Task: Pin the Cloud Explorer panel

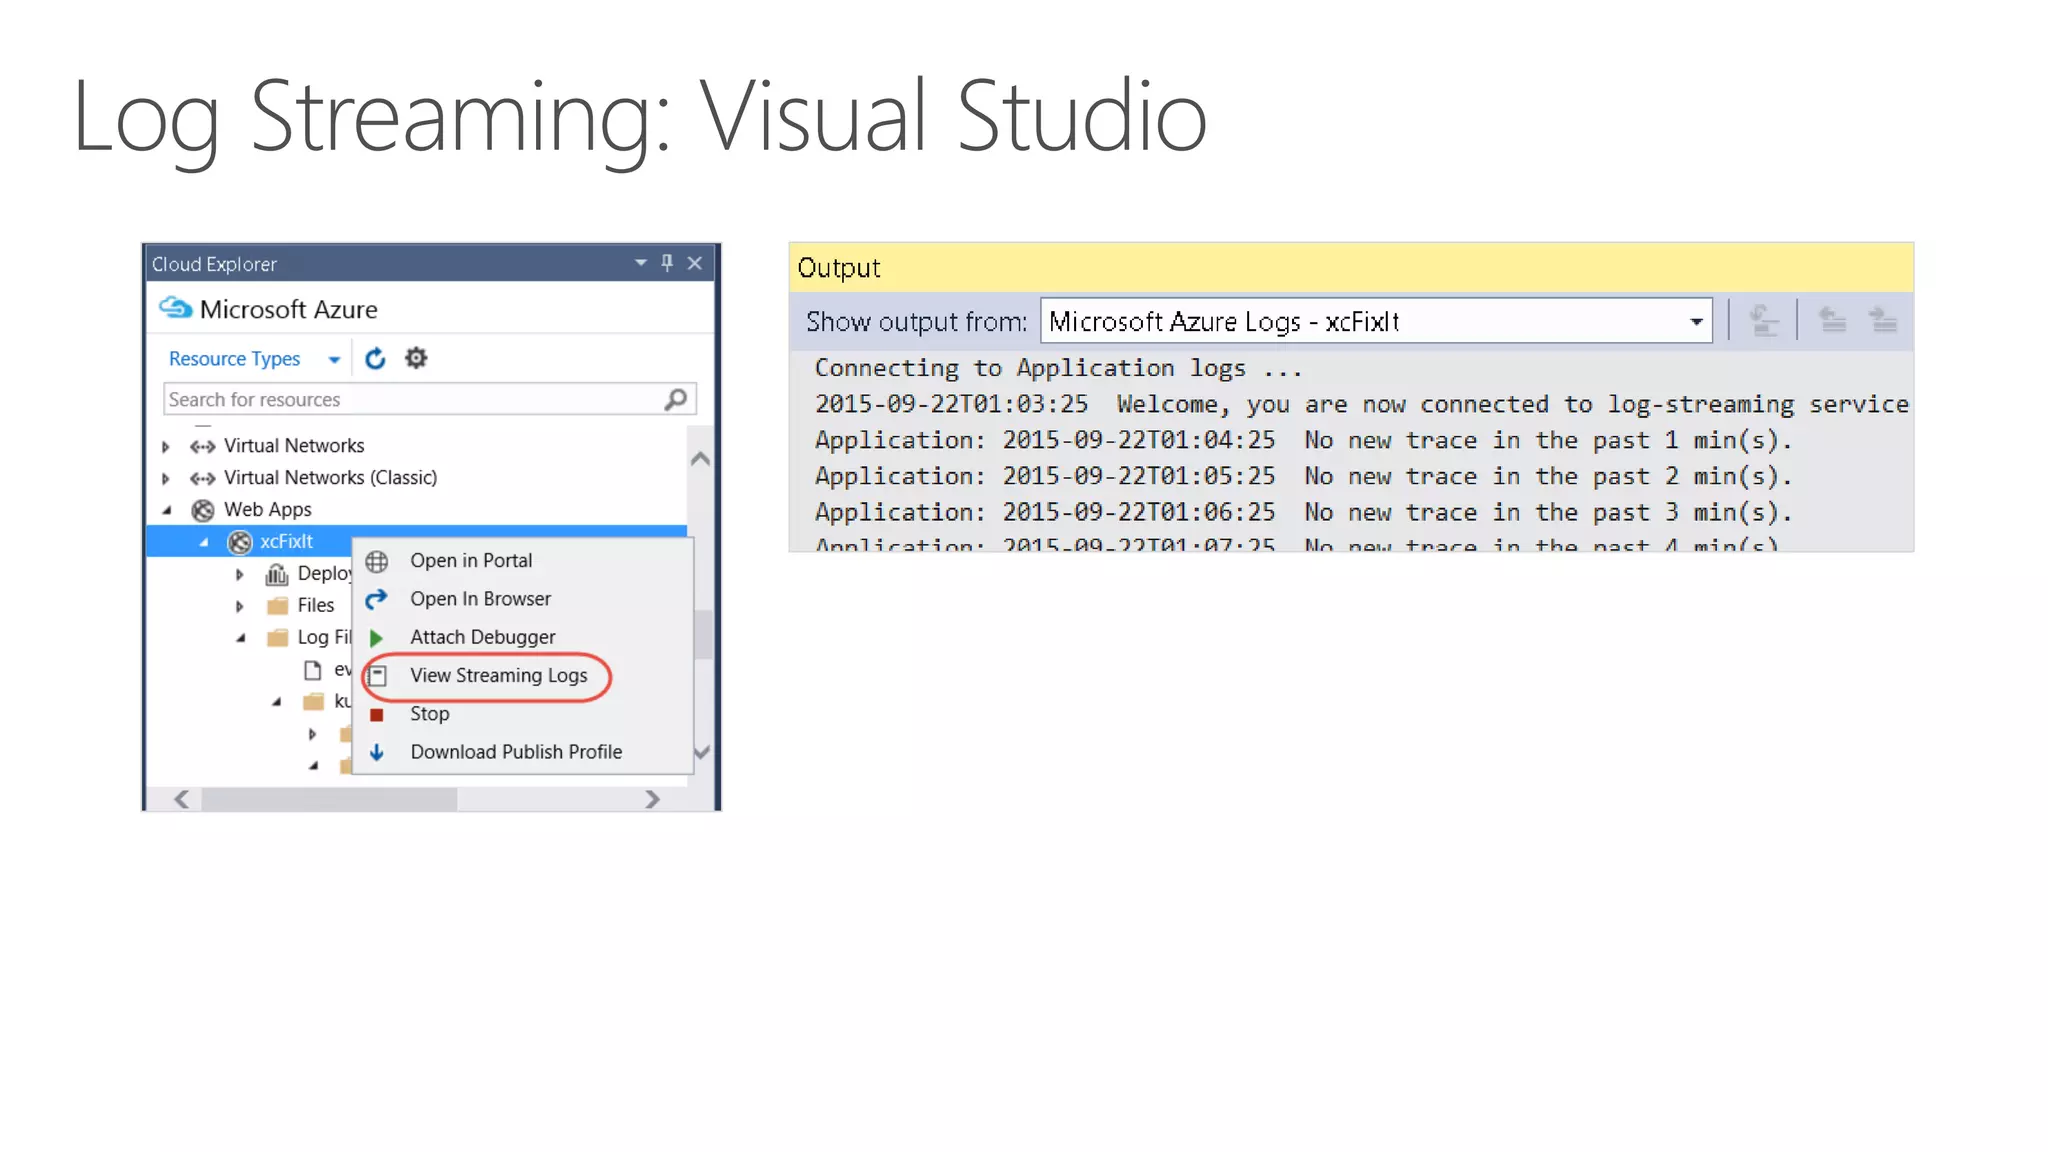Action: 667,263
